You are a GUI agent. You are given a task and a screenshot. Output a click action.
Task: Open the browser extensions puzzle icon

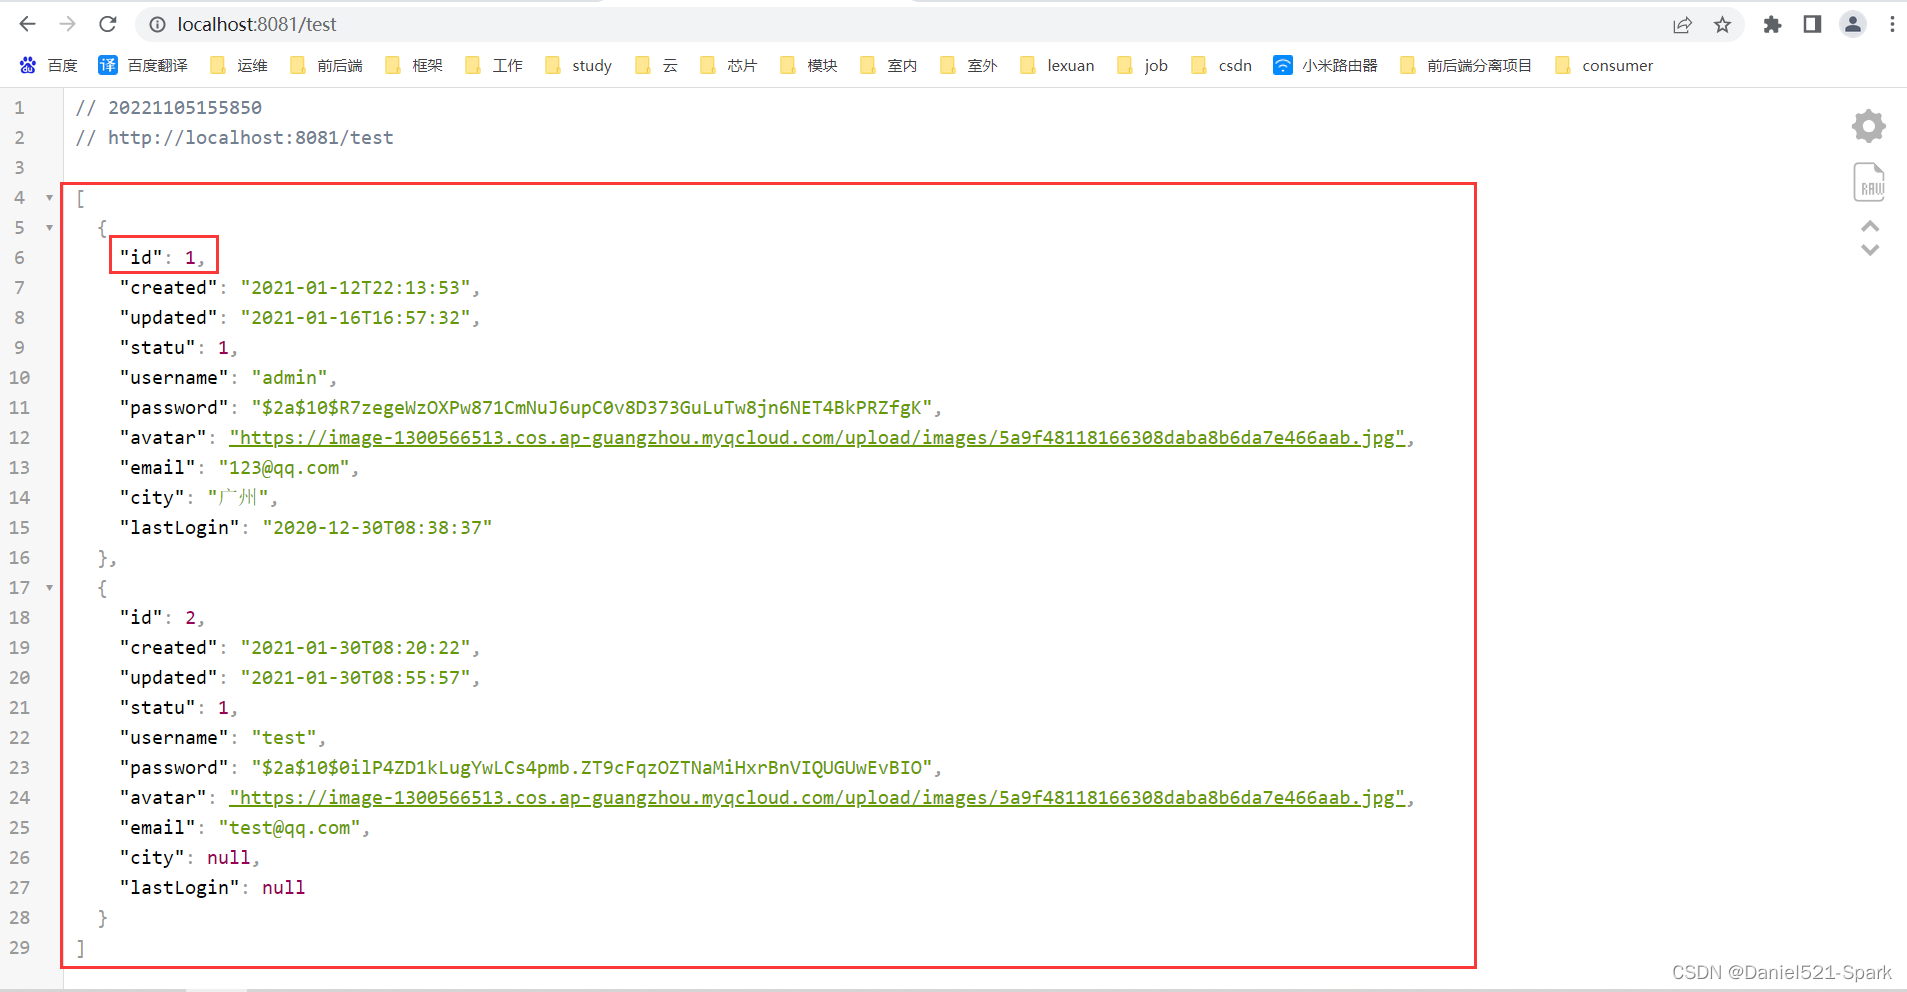click(x=1772, y=25)
